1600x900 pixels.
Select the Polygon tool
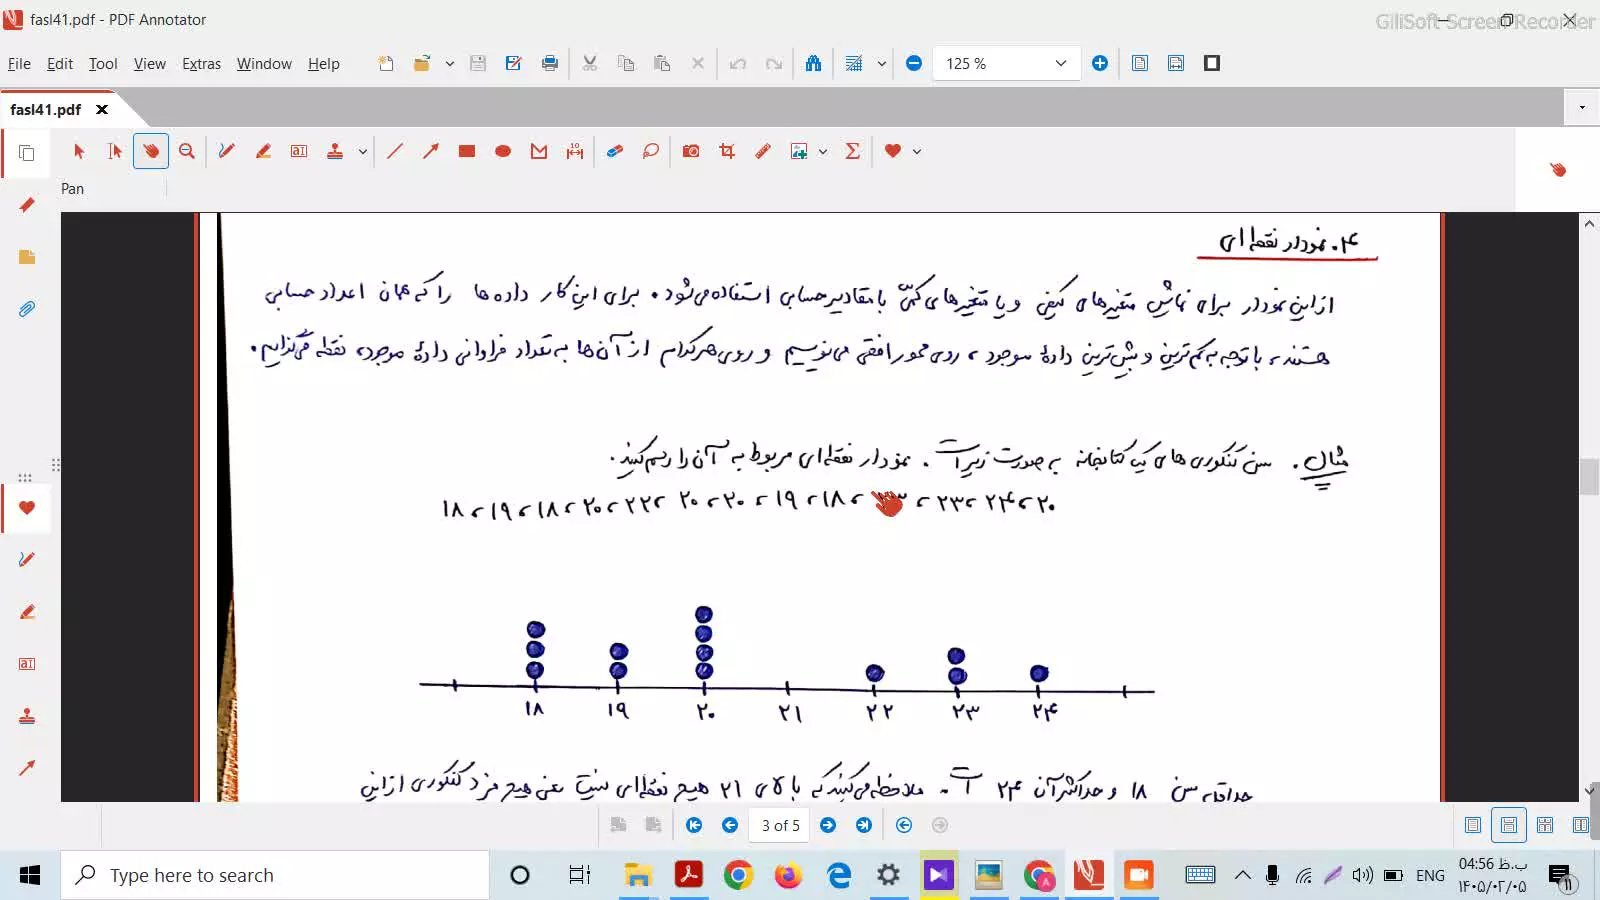[x=539, y=151]
